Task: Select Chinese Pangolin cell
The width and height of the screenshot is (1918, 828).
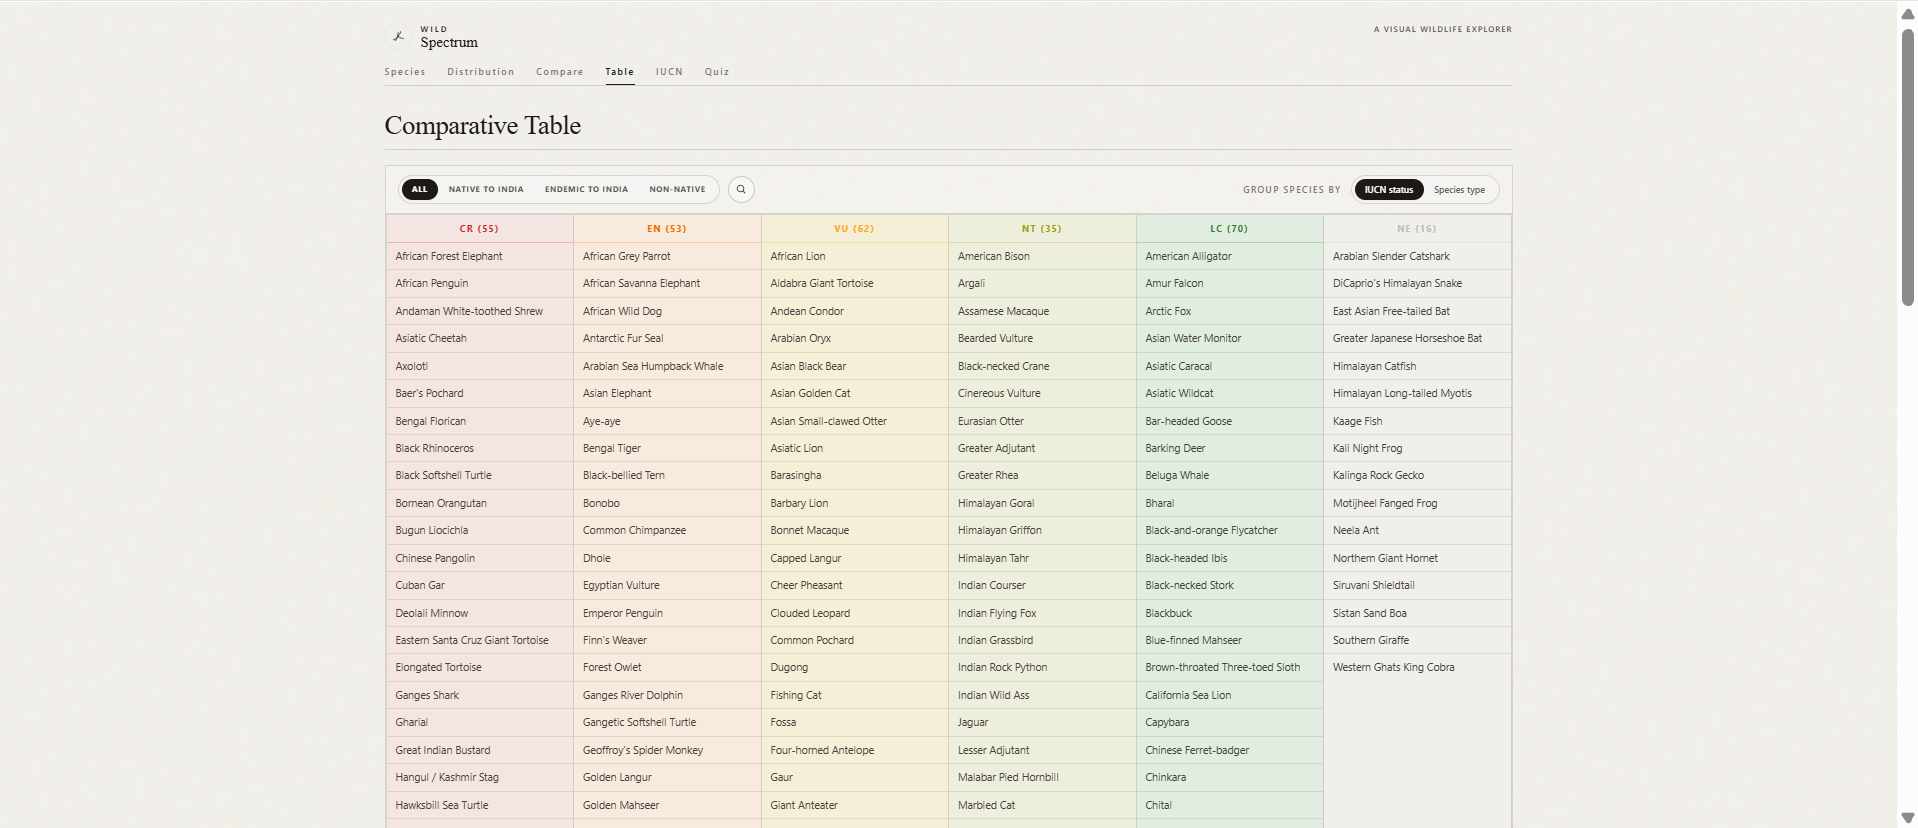Action: click(x=479, y=558)
